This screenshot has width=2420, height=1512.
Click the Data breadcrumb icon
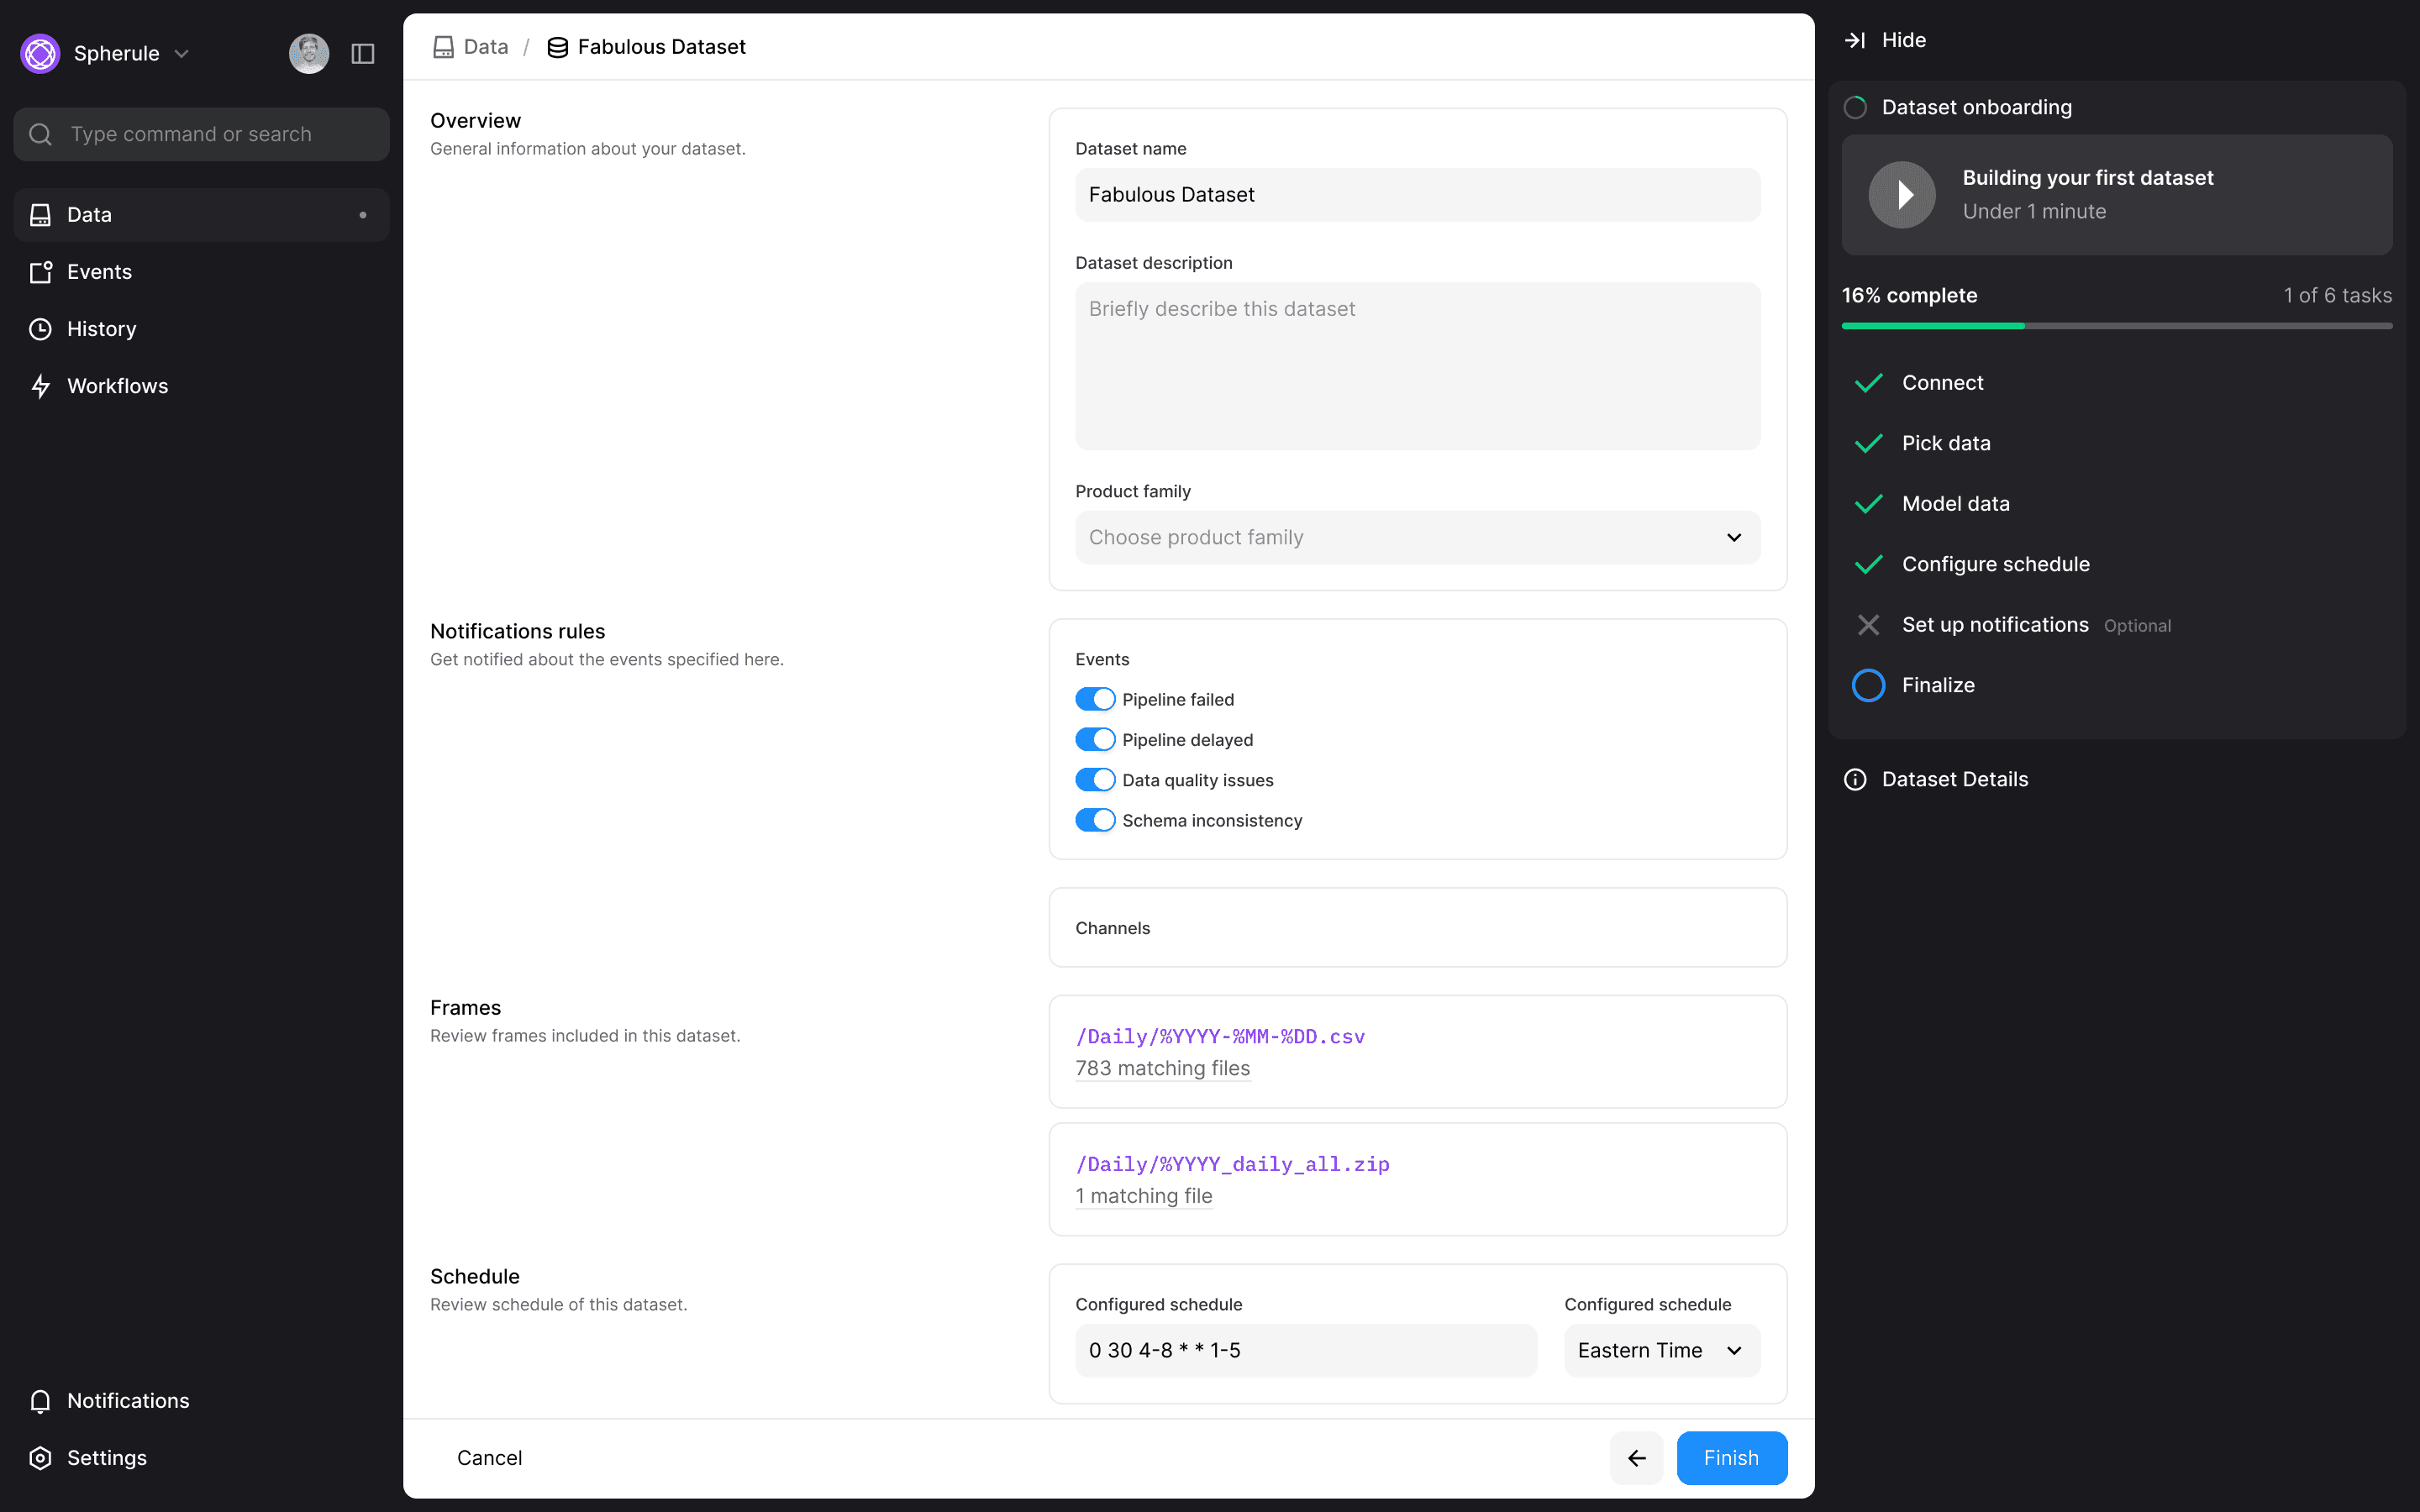(x=443, y=47)
